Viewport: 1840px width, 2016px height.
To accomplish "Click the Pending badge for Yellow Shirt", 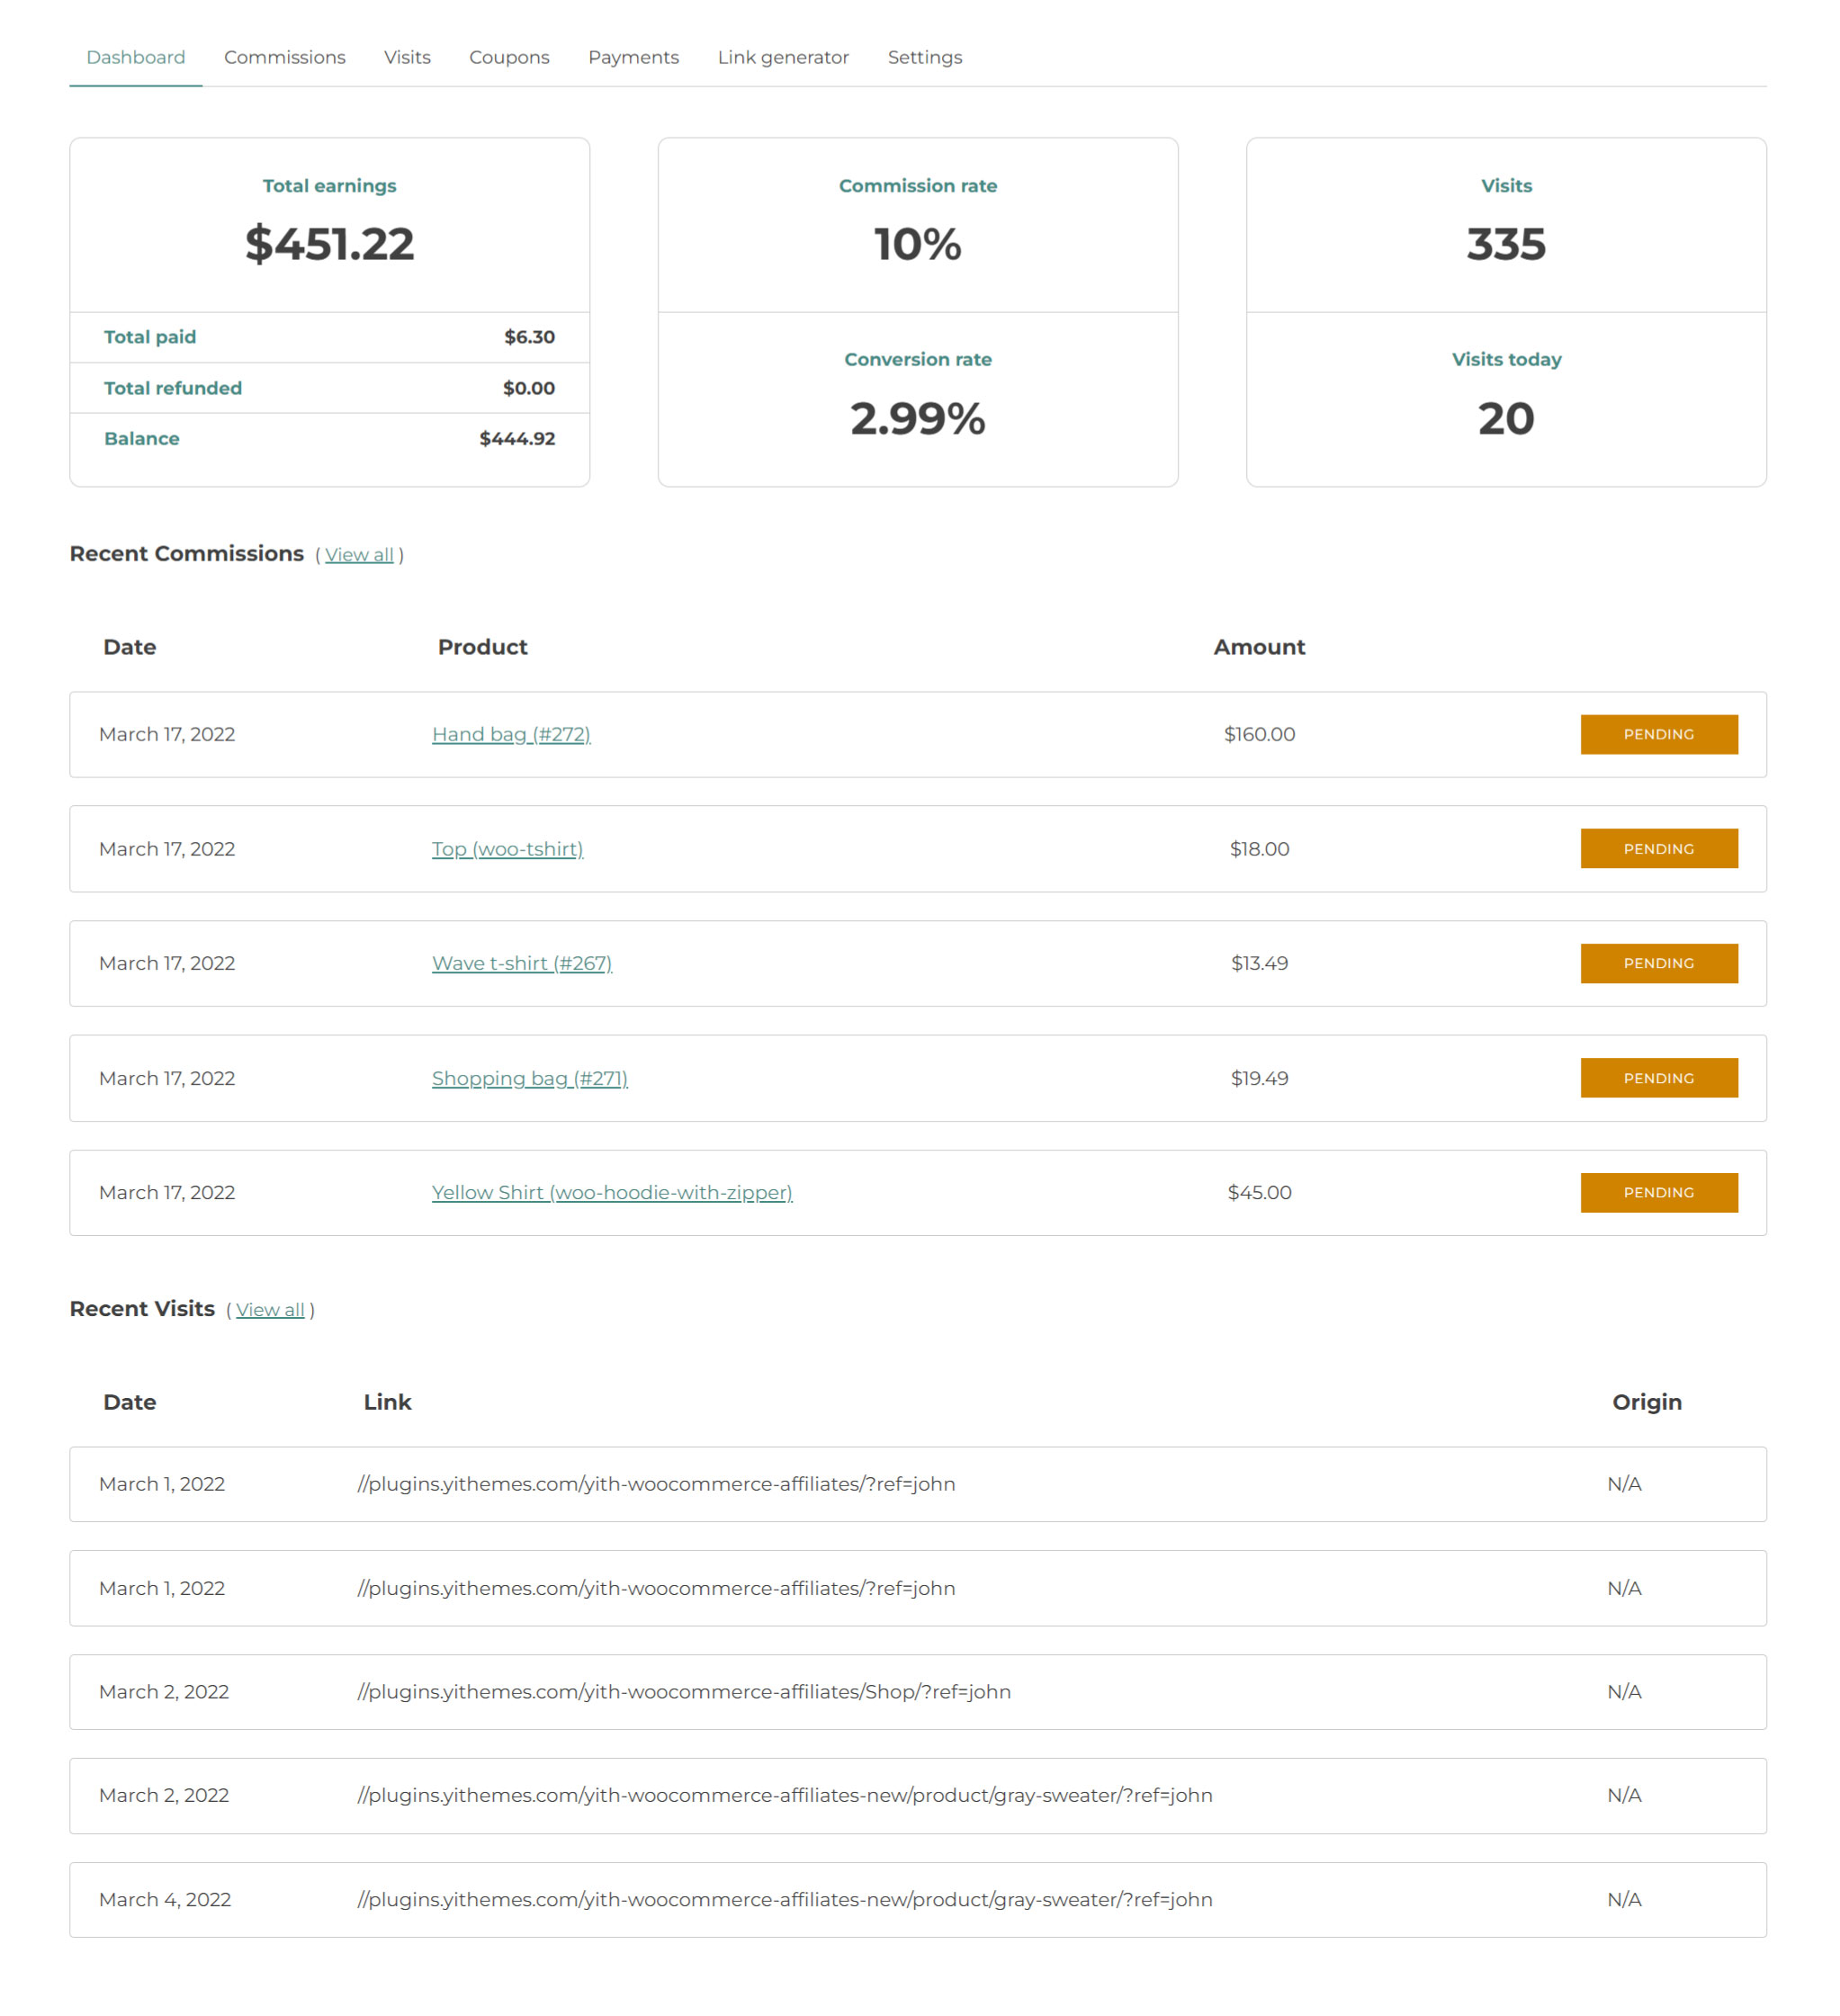I will click(1659, 1192).
